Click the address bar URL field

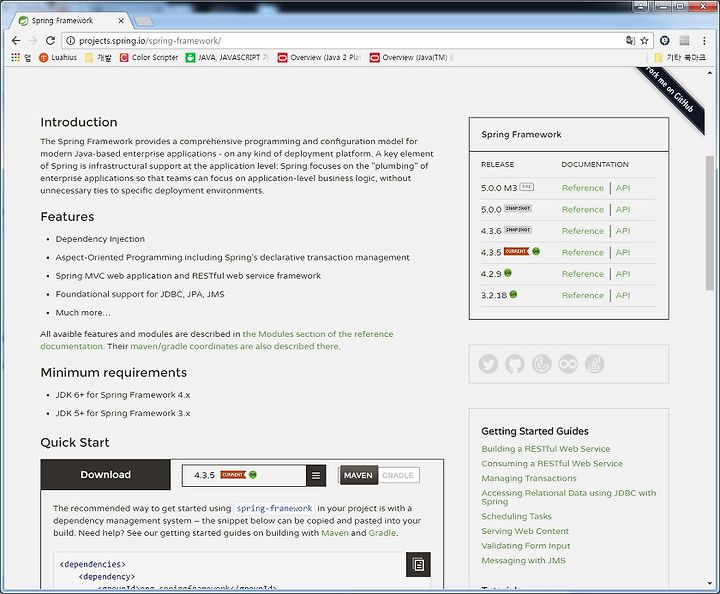(x=349, y=40)
